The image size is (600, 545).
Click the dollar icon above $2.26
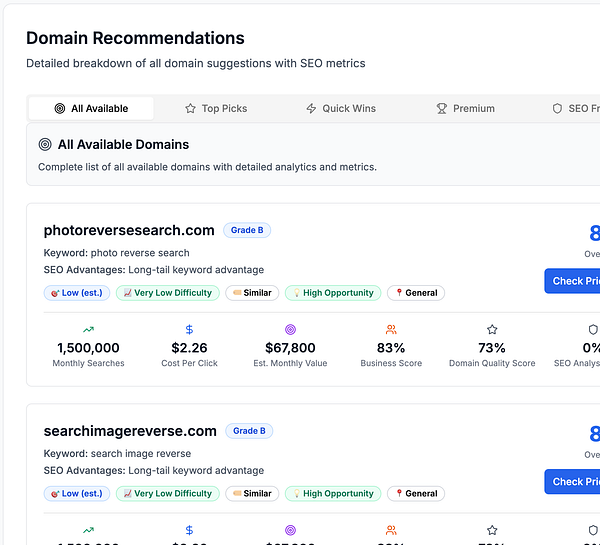click(189, 329)
